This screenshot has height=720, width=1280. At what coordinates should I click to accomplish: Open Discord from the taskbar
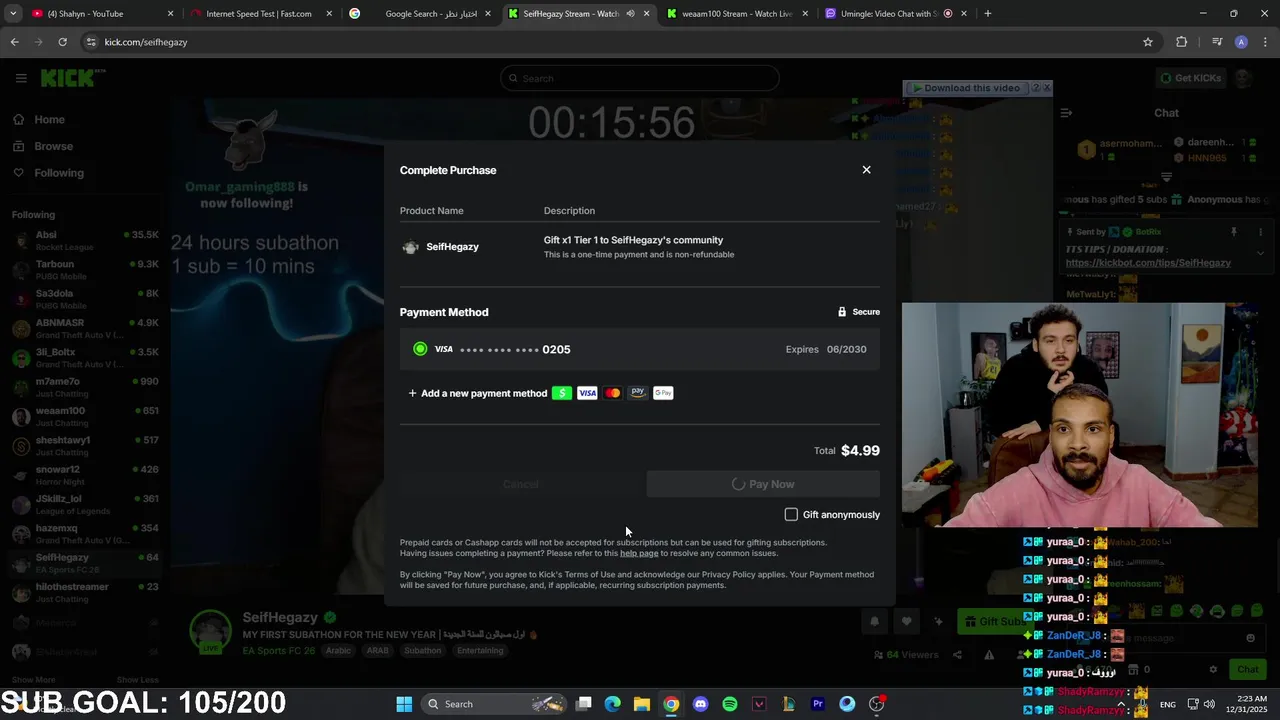700,704
